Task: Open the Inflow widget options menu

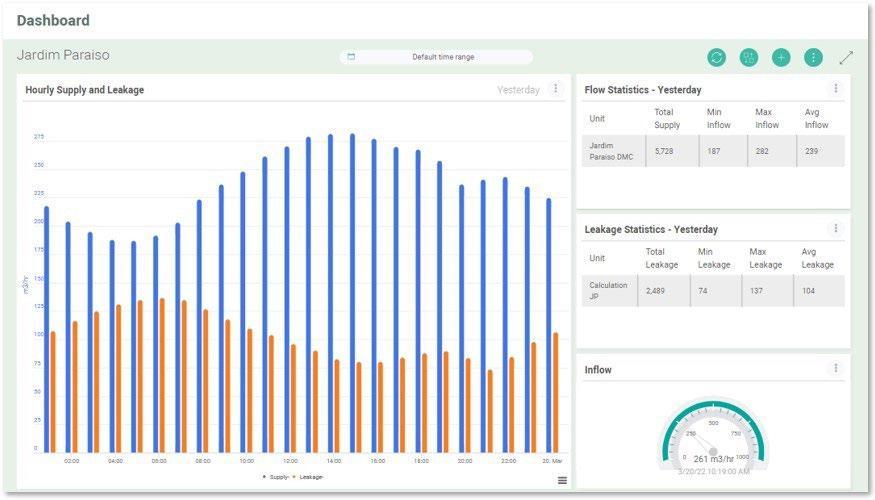Action: coord(835,368)
